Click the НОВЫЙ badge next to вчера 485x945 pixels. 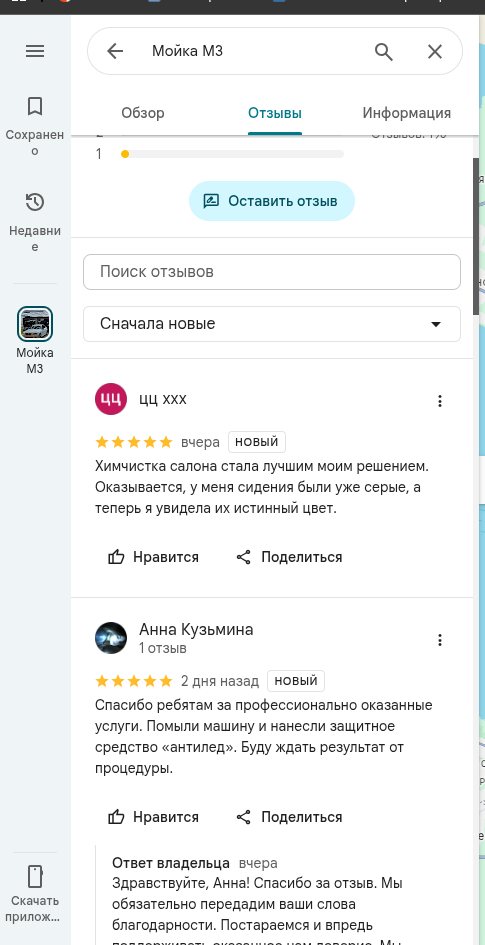(257, 442)
